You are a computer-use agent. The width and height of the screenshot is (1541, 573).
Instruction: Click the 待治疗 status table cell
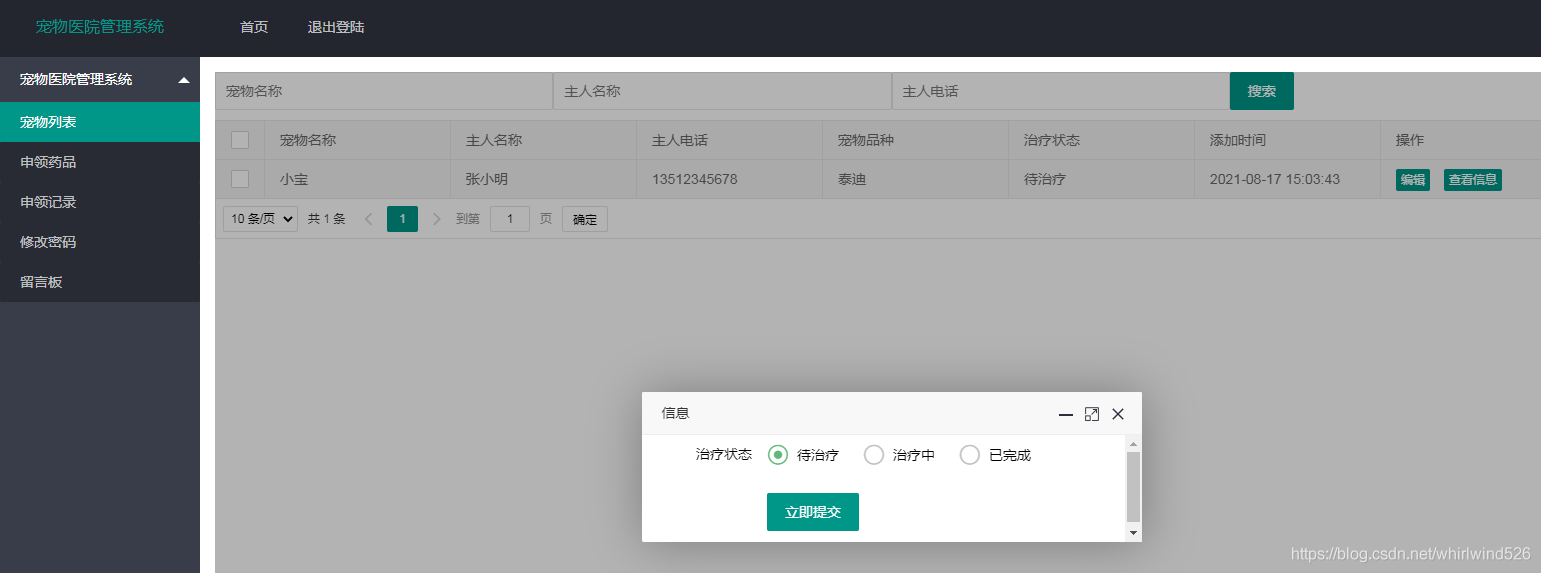pyautogui.click(x=1101, y=179)
